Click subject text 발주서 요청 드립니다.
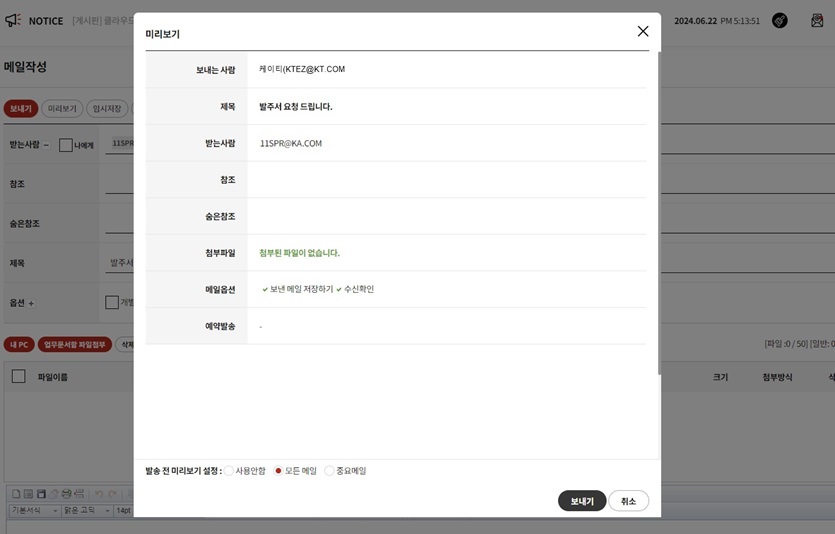The width and height of the screenshot is (835, 534). point(296,106)
